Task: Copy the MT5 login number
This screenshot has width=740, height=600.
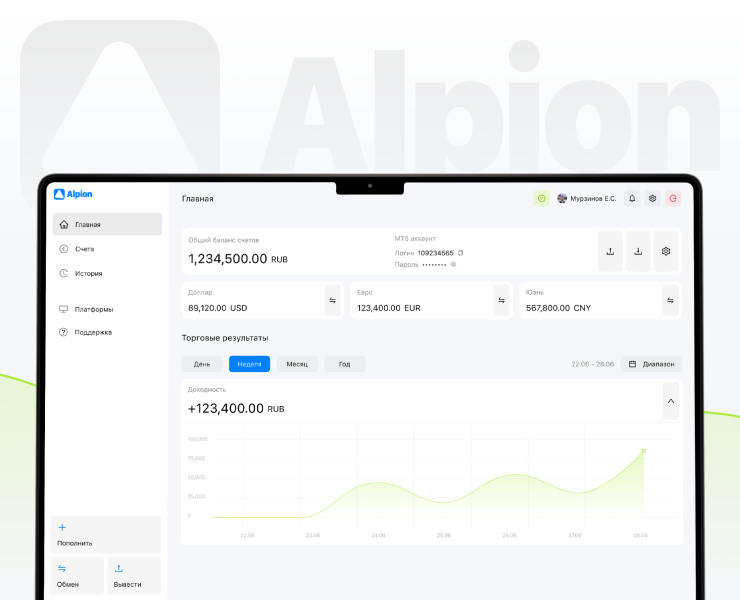Action: tap(461, 253)
